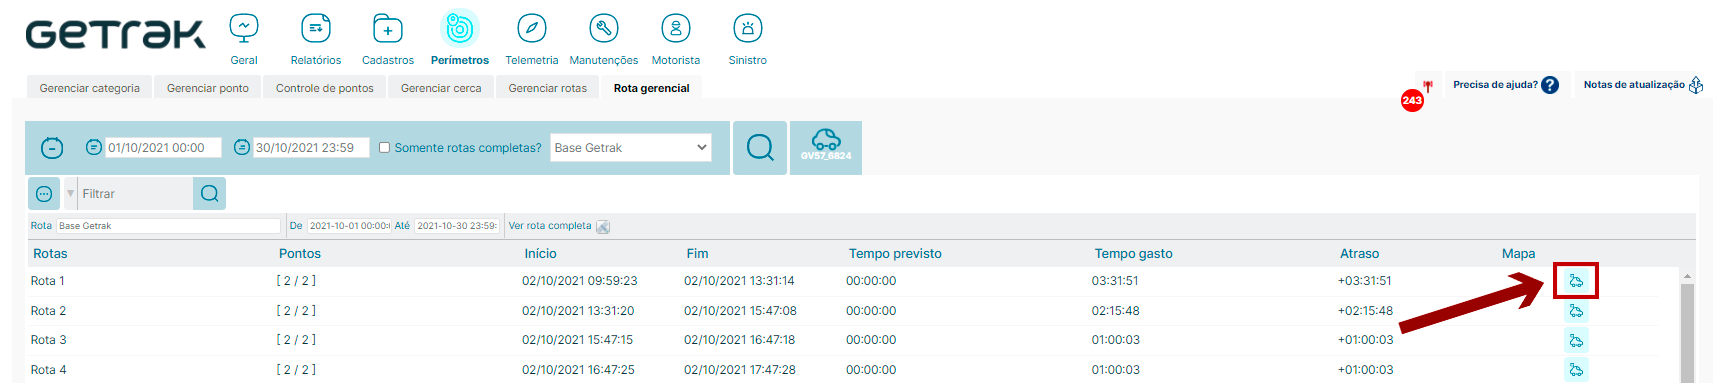1724x383 pixels.
Task: Expand the Base Getrak route dropdown
Action: [x=631, y=147]
